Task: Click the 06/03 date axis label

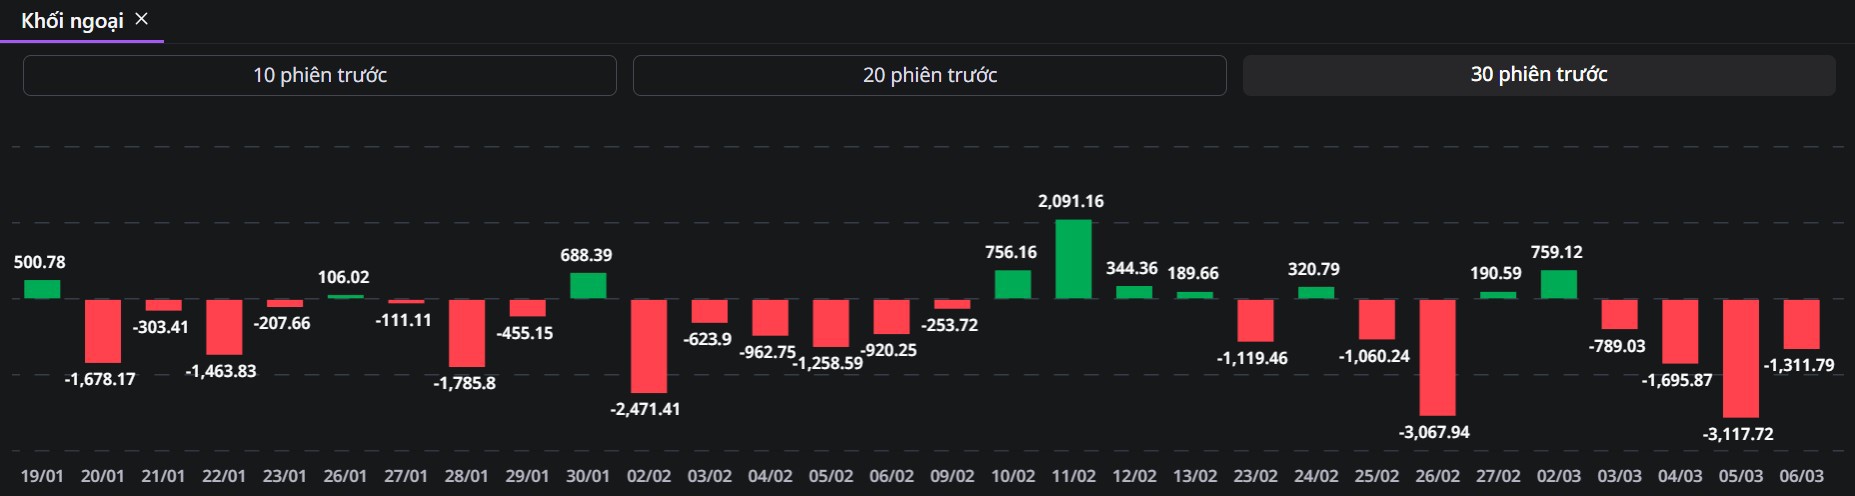Action: pos(1801,476)
